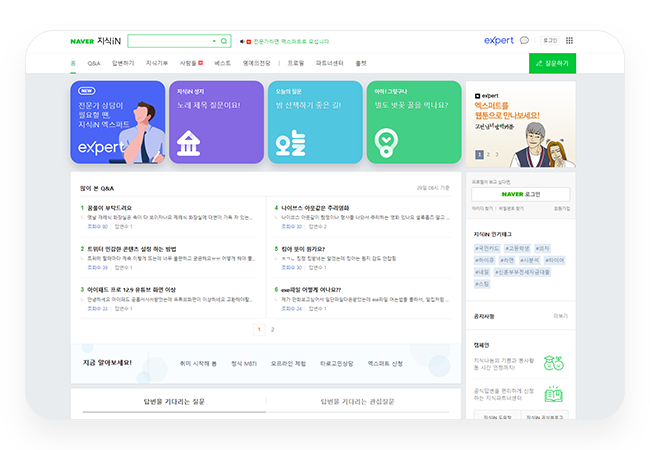Select banner slide indicator 2
The image size is (650, 450).
tap(488, 155)
